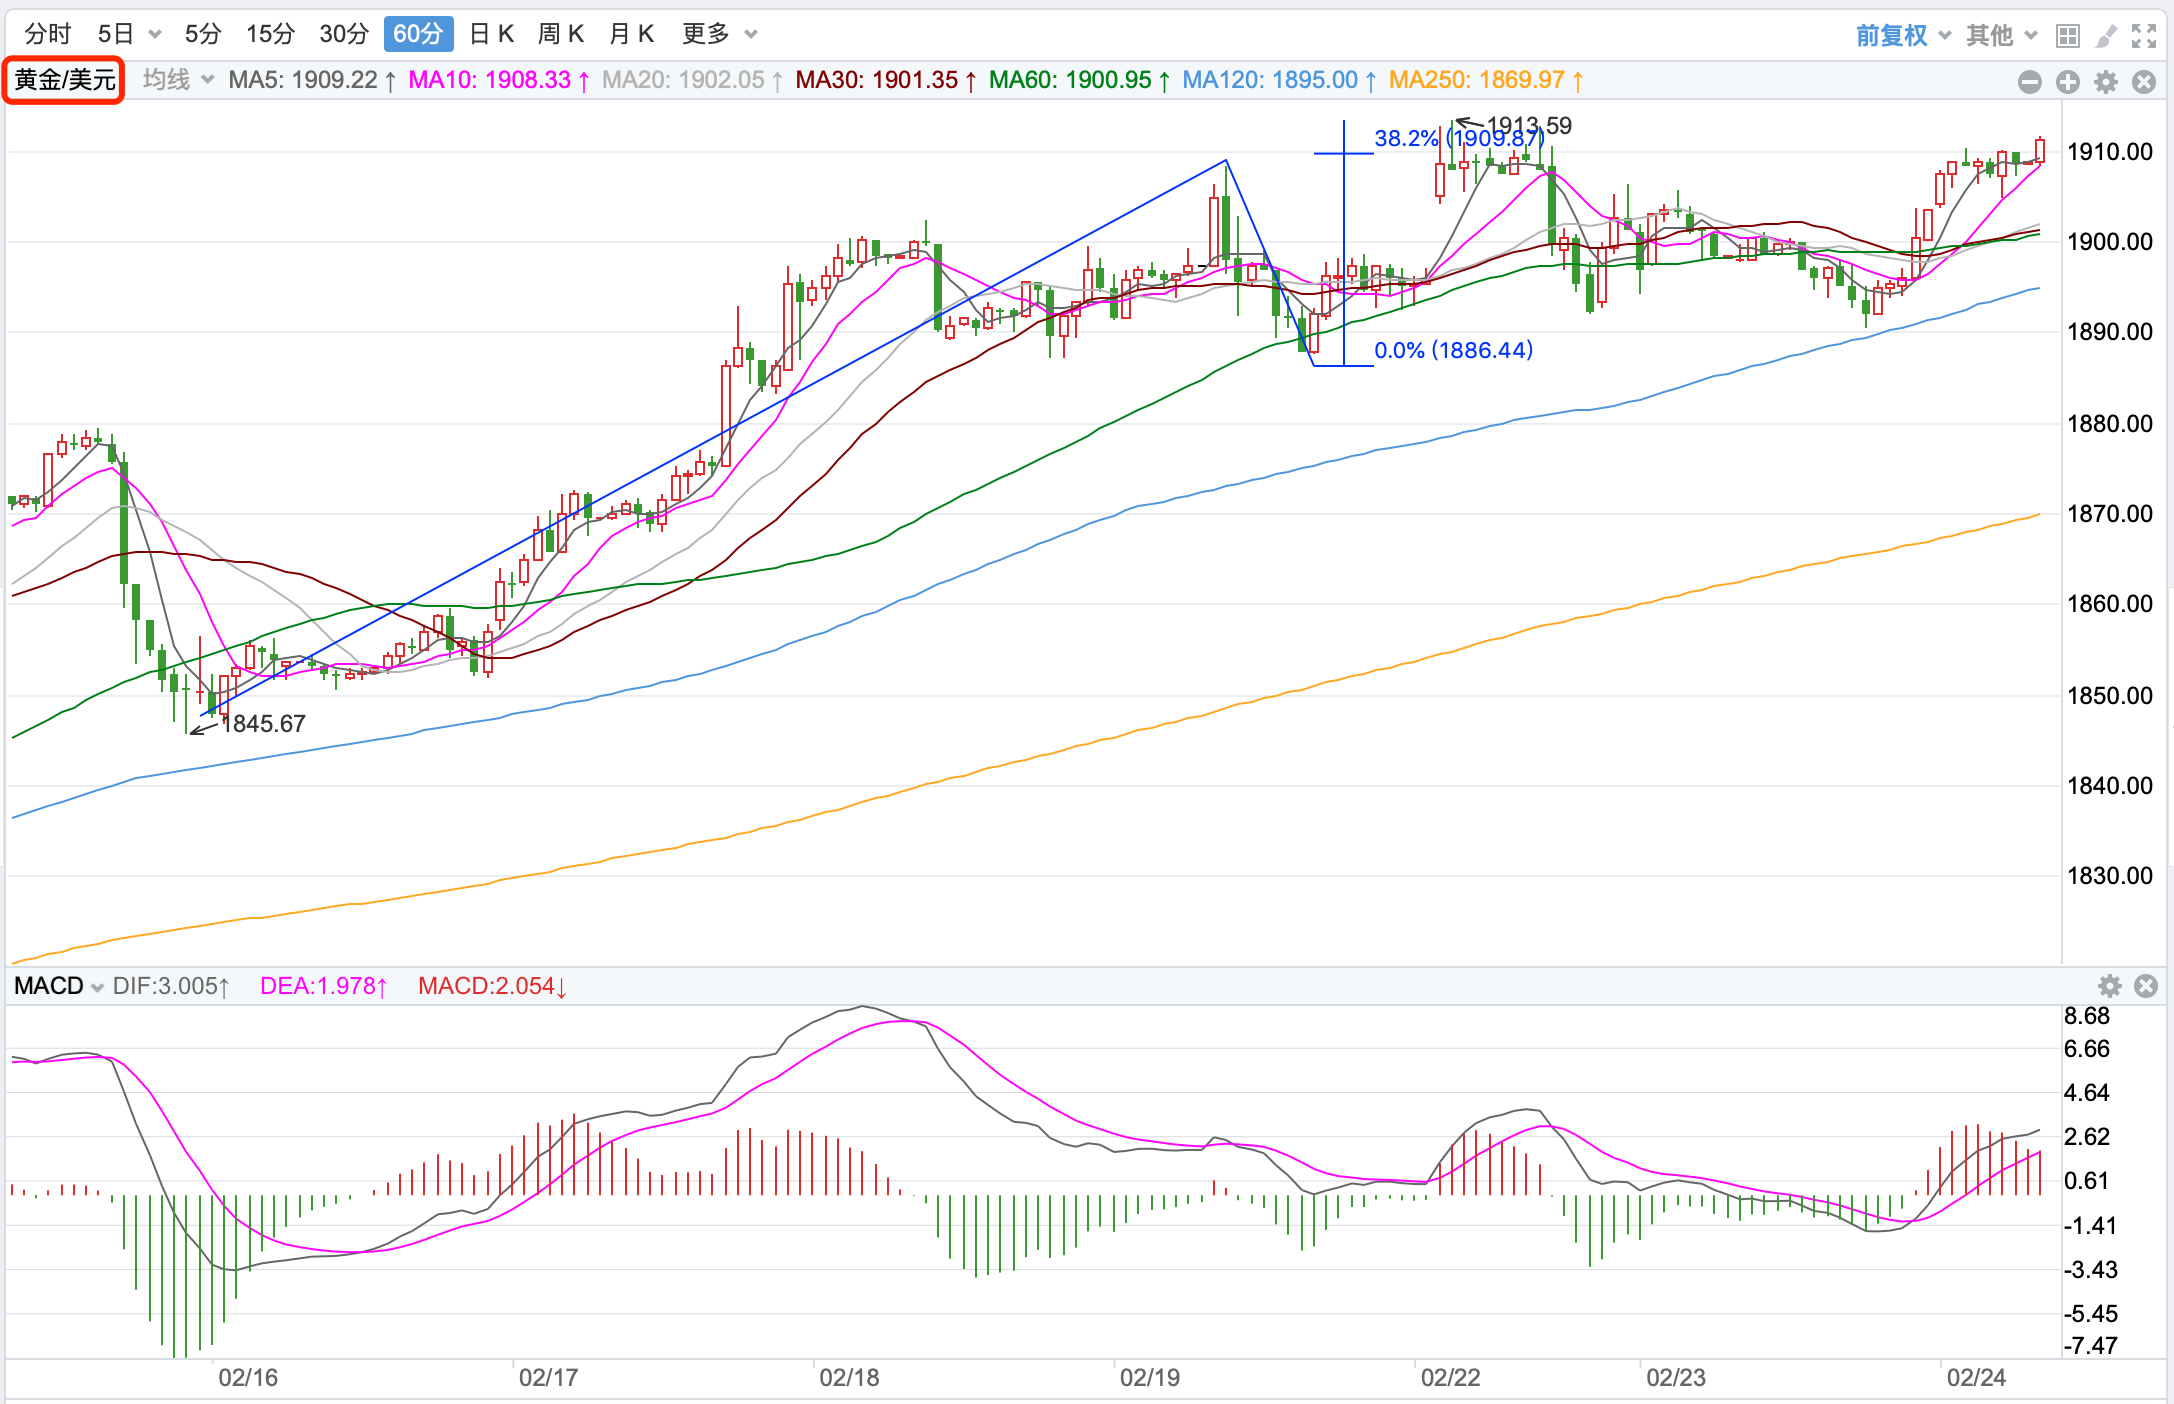This screenshot has height=1404, width=2174.
Task: Switch to the 周K weekly candlestick chart
Action: pos(560,34)
